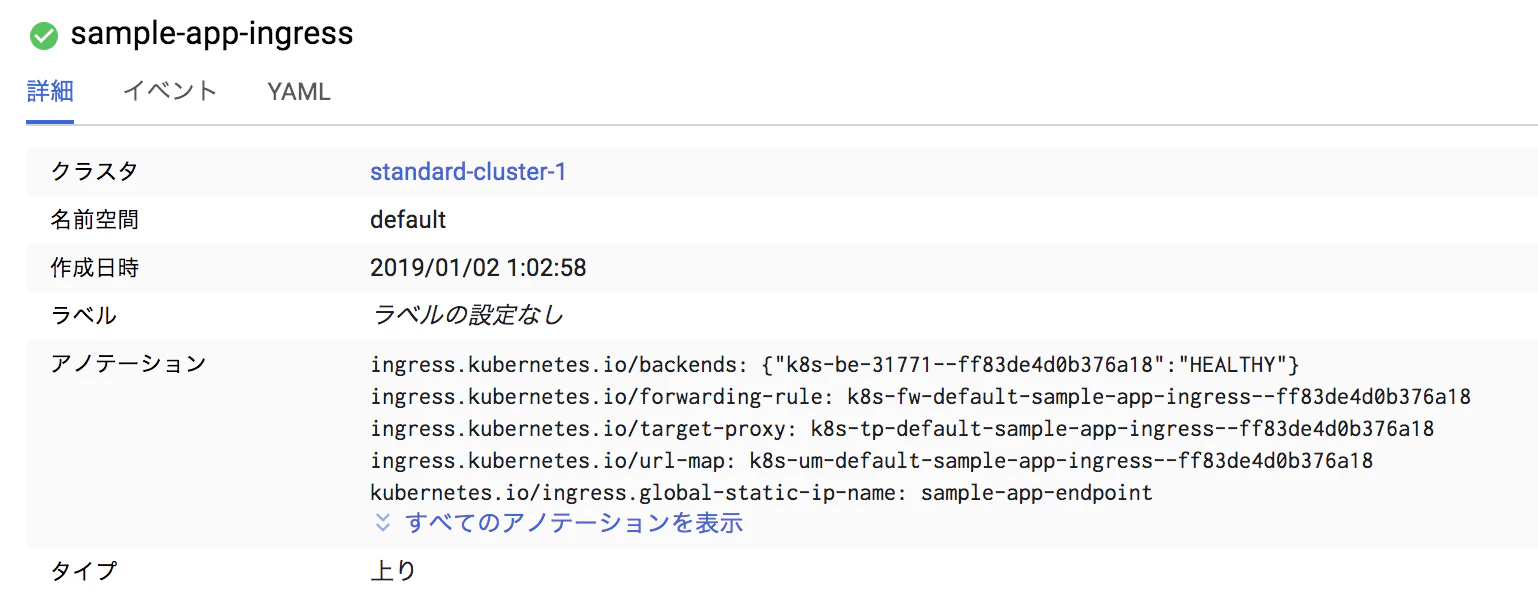Viewport: 1538px width, 610px height.
Task: Click the ラベルの設定なし value
Action: 468,316
